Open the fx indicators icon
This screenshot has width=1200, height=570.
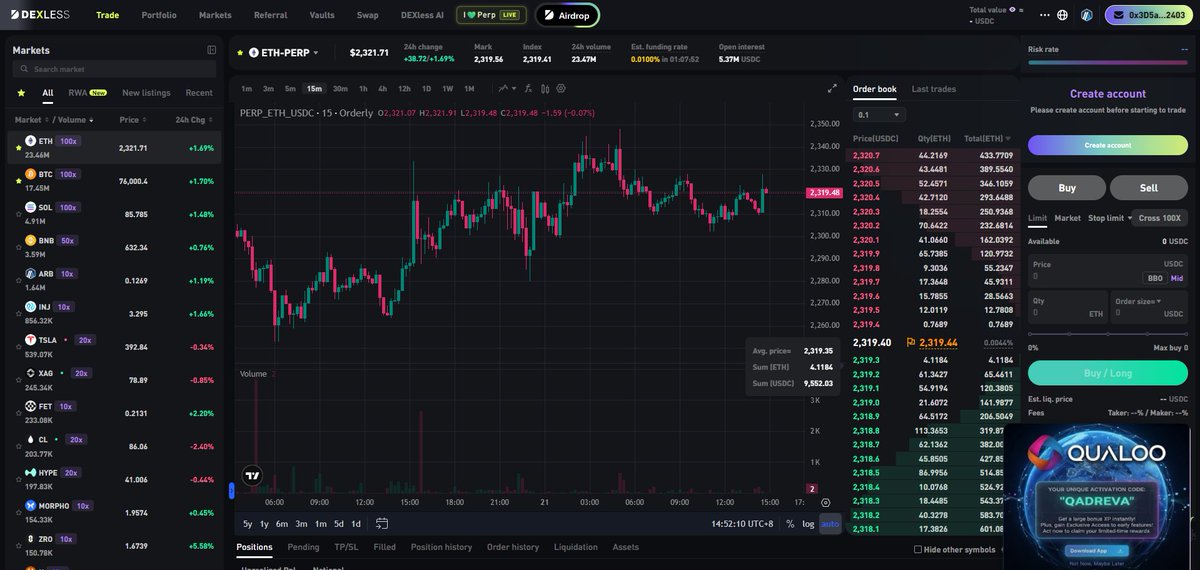click(x=530, y=88)
